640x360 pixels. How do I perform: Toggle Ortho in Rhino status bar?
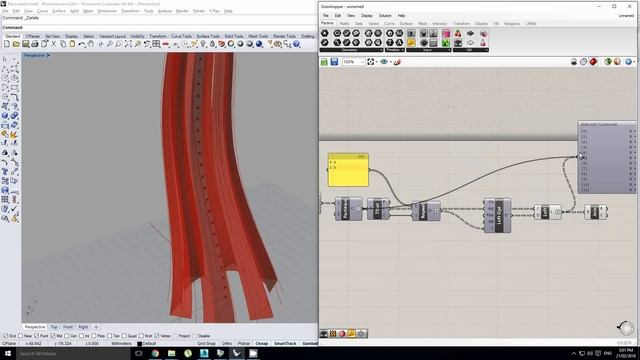tap(227, 344)
